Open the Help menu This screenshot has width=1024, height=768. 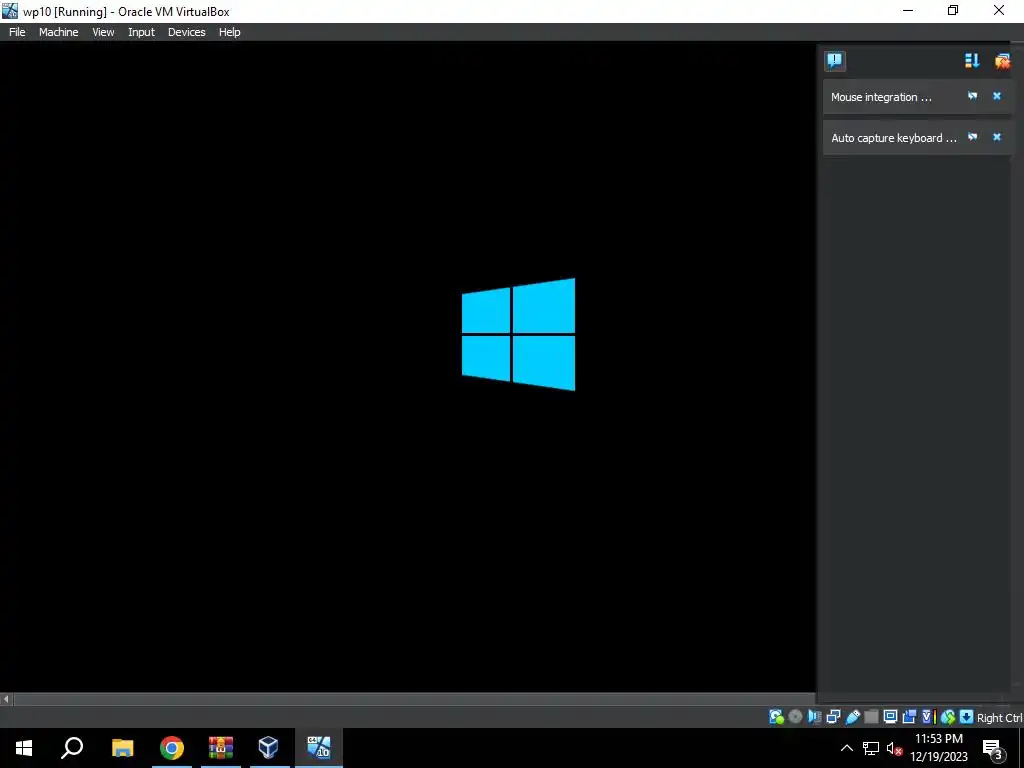coord(229,32)
